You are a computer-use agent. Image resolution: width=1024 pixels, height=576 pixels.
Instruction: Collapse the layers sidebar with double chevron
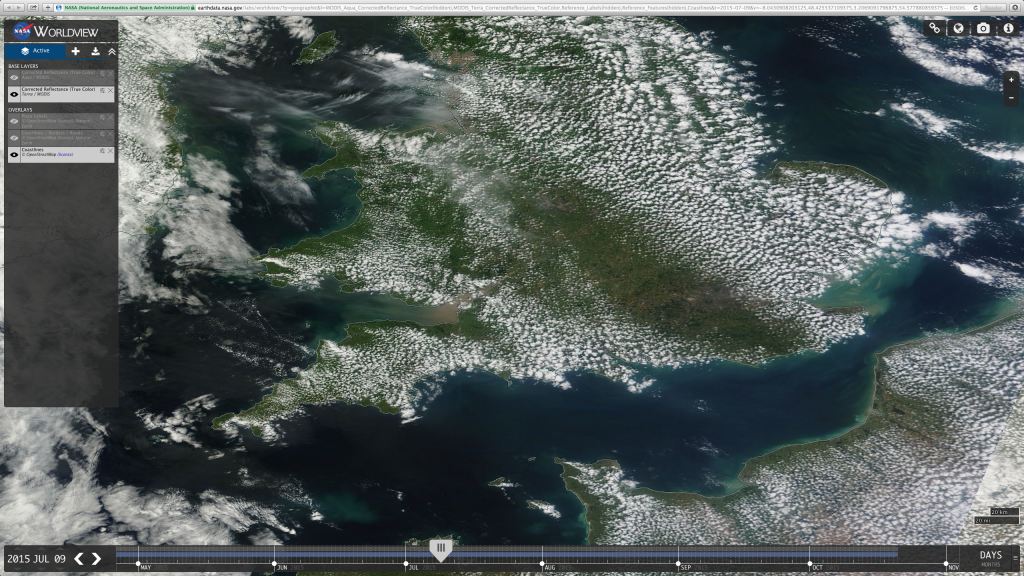112,51
